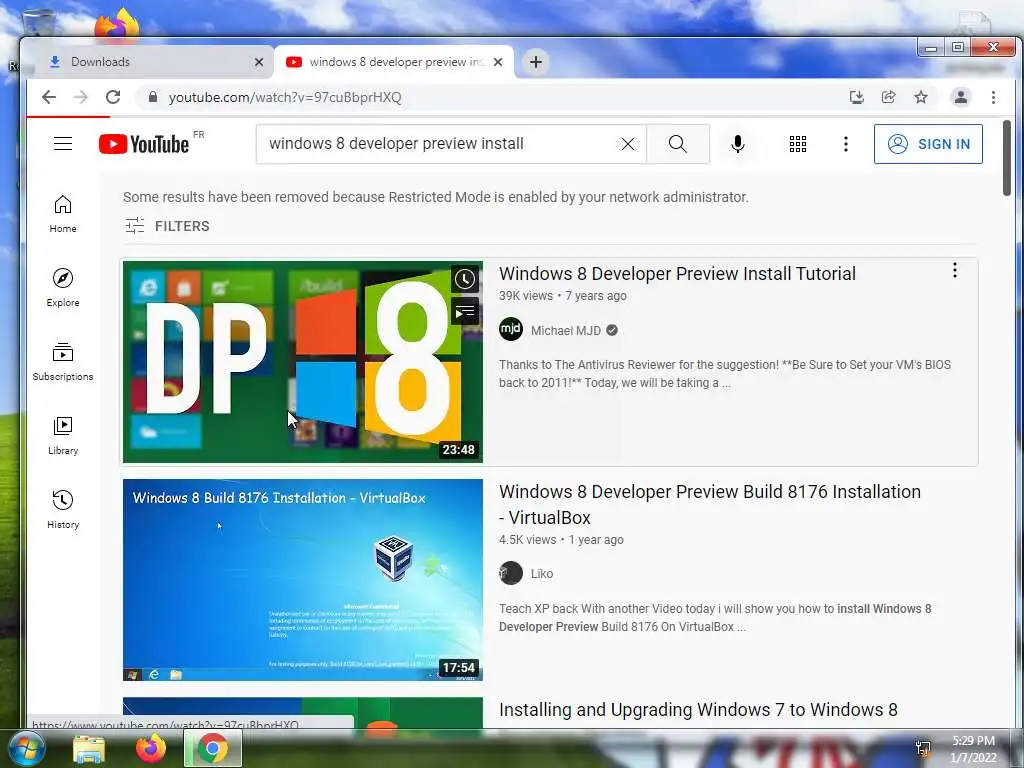Start voice search with microphone icon
This screenshot has width=1024, height=768.
coord(738,144)
